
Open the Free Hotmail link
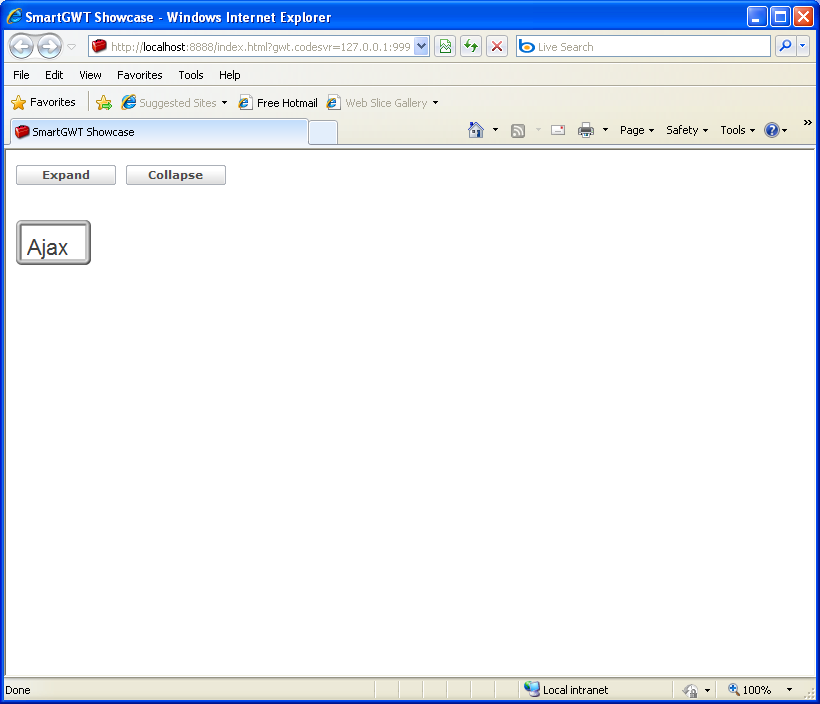[x=278, y=103]
